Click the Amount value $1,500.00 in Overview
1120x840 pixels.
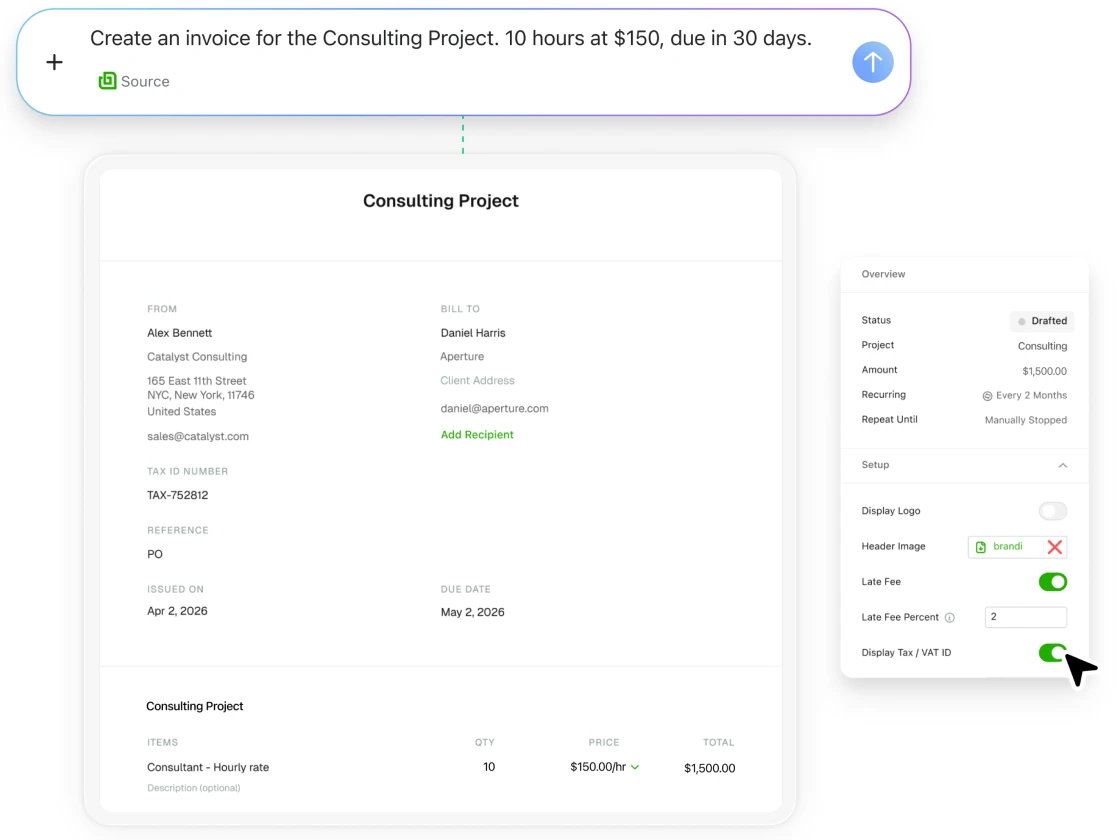[1044, 371]
